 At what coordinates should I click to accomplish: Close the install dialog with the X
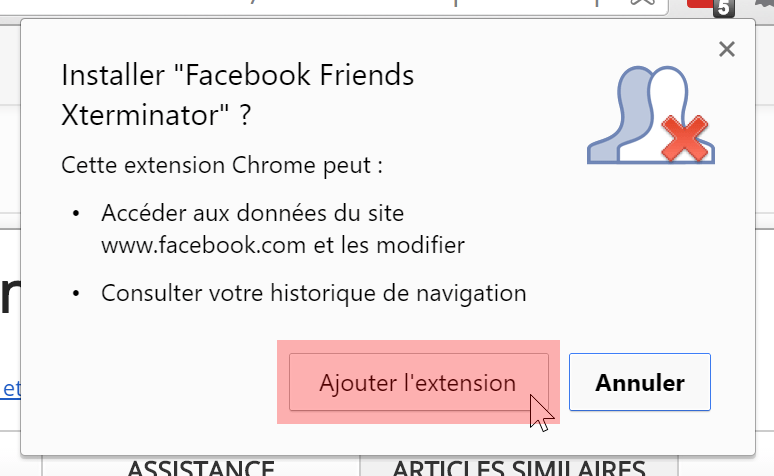tap(727, 49)
